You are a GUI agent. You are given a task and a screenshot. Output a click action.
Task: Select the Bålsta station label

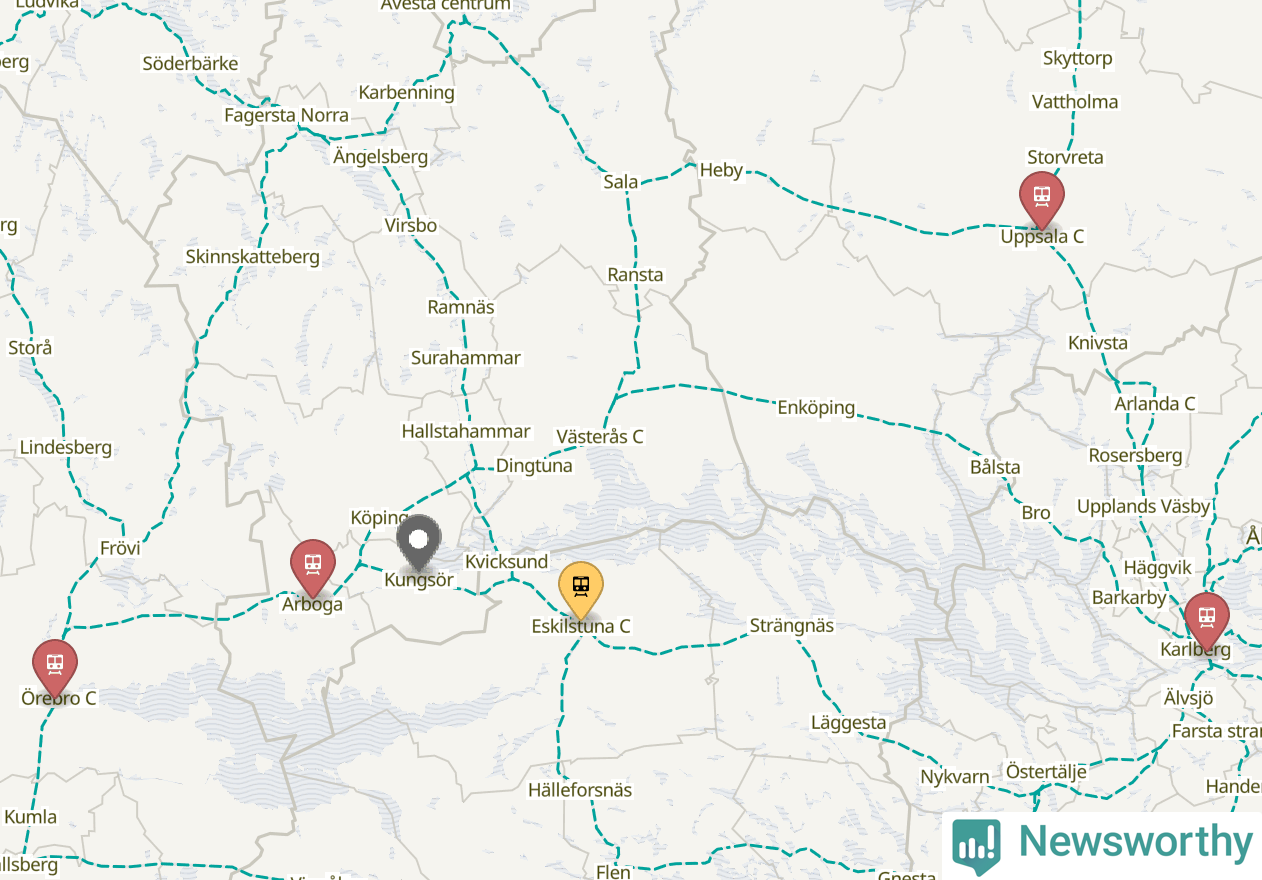[995, 467]
